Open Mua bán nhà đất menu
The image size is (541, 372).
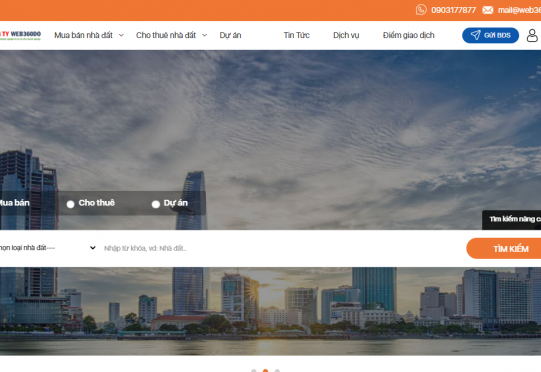83,35
